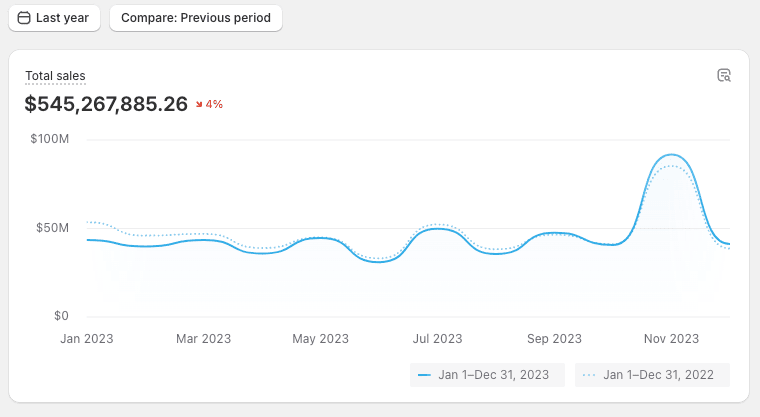Screen dimensions: 760x417
Task: Click the red downward trend arrow
Action: [x=200, y=104]
